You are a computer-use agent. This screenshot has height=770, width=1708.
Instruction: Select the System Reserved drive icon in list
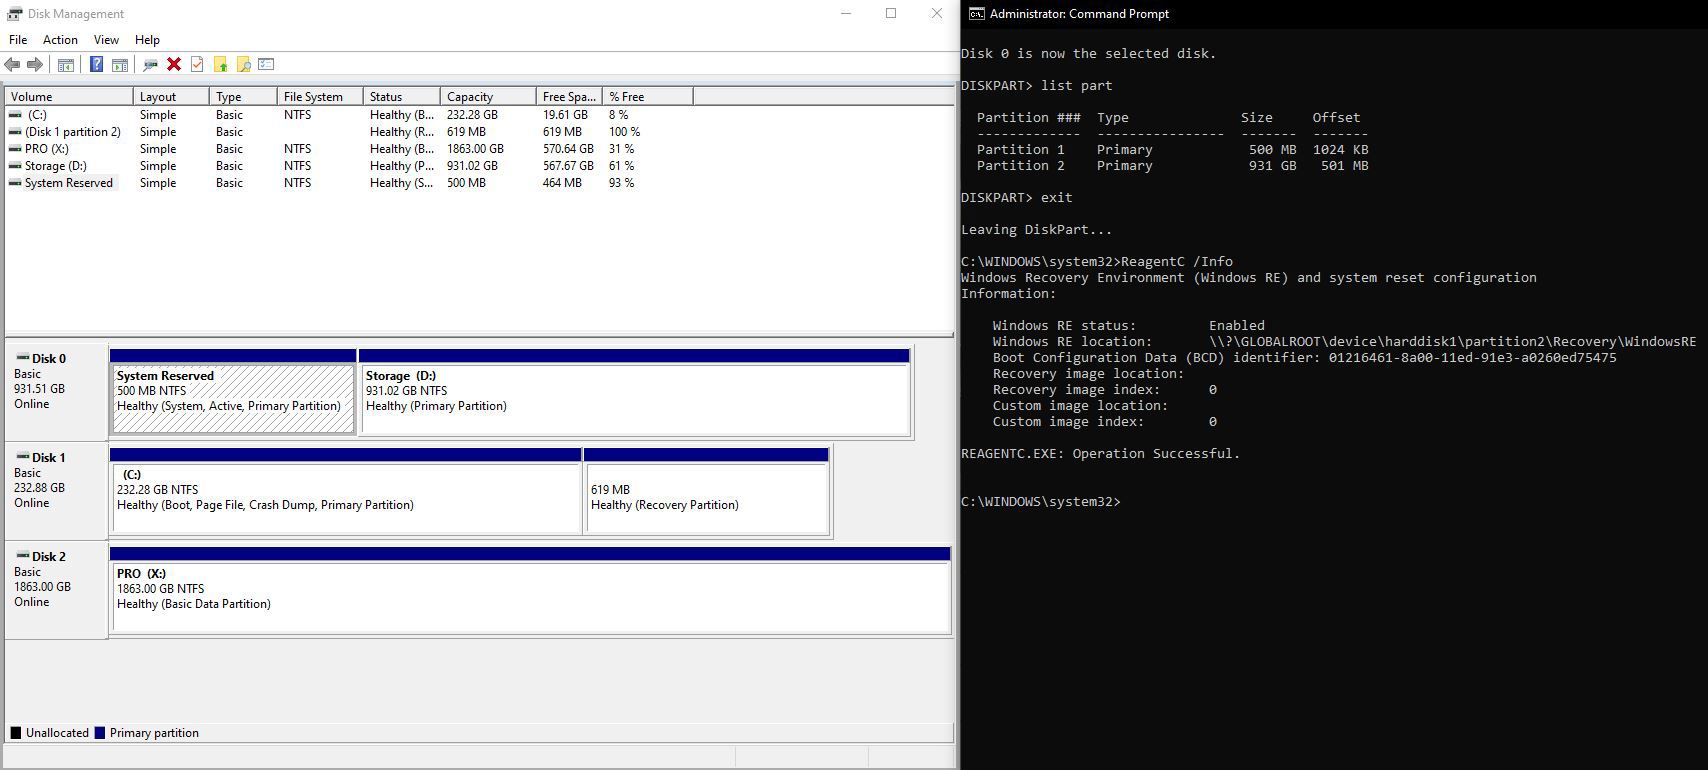tap(15, 183)
